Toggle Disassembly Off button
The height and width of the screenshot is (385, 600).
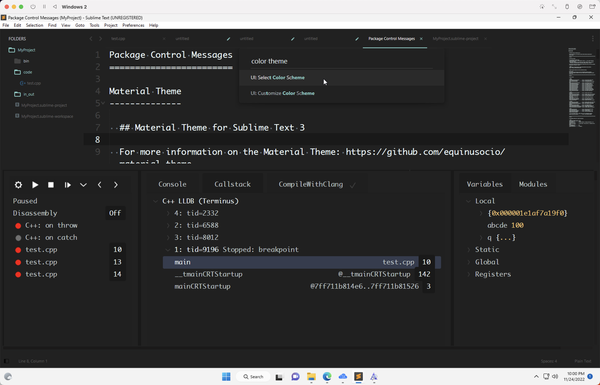115,213
